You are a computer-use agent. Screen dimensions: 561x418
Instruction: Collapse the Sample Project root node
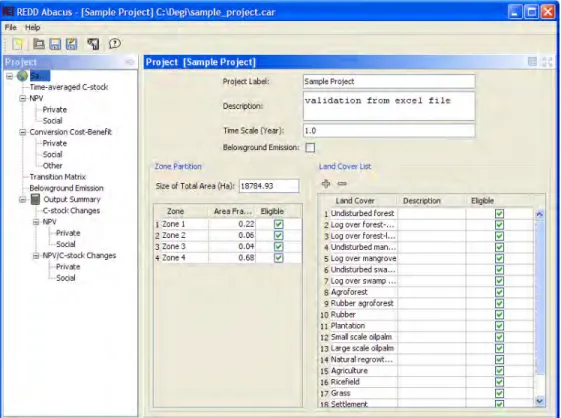pyautogui.click(x=9, y=76)
